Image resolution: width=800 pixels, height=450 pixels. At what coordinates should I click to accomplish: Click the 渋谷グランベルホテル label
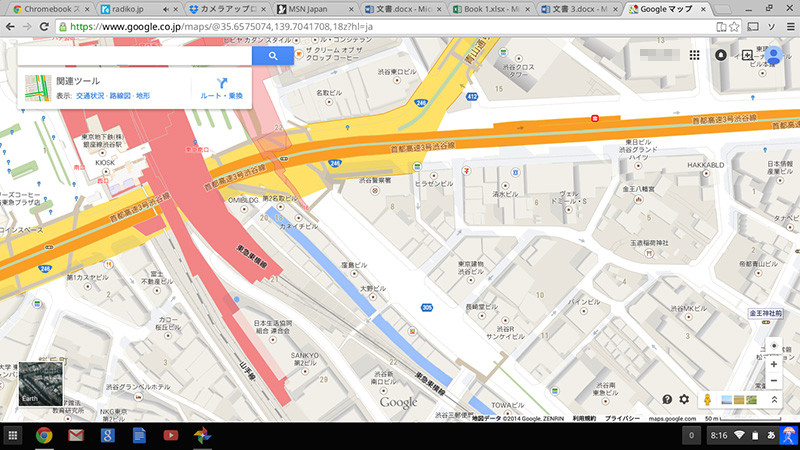coord(138,387)
